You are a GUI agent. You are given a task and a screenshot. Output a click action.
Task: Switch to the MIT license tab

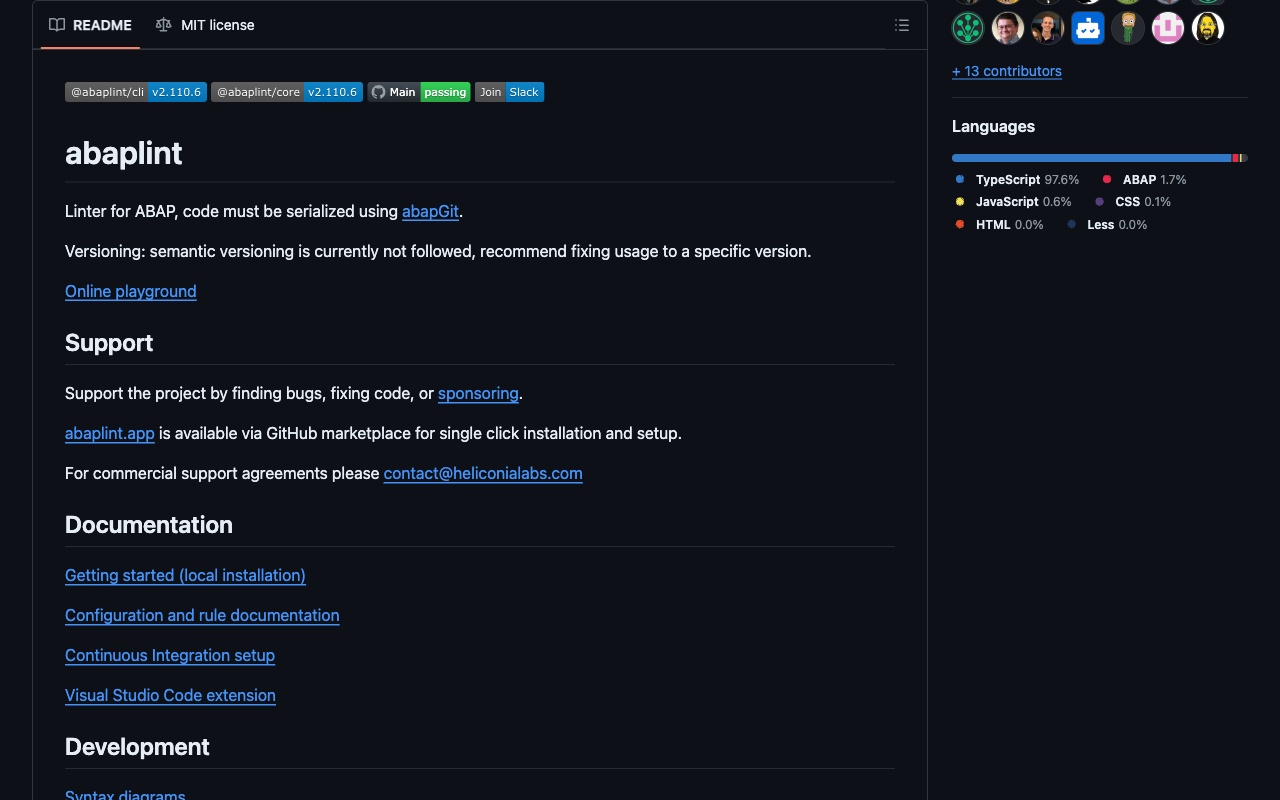[x=205, y=25]
